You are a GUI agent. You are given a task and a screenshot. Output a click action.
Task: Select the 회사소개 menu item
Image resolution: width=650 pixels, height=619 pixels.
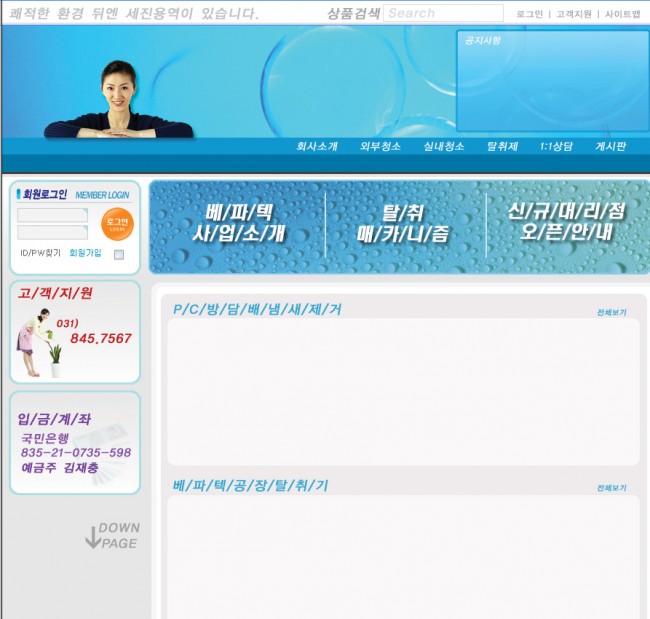[317, 146]
